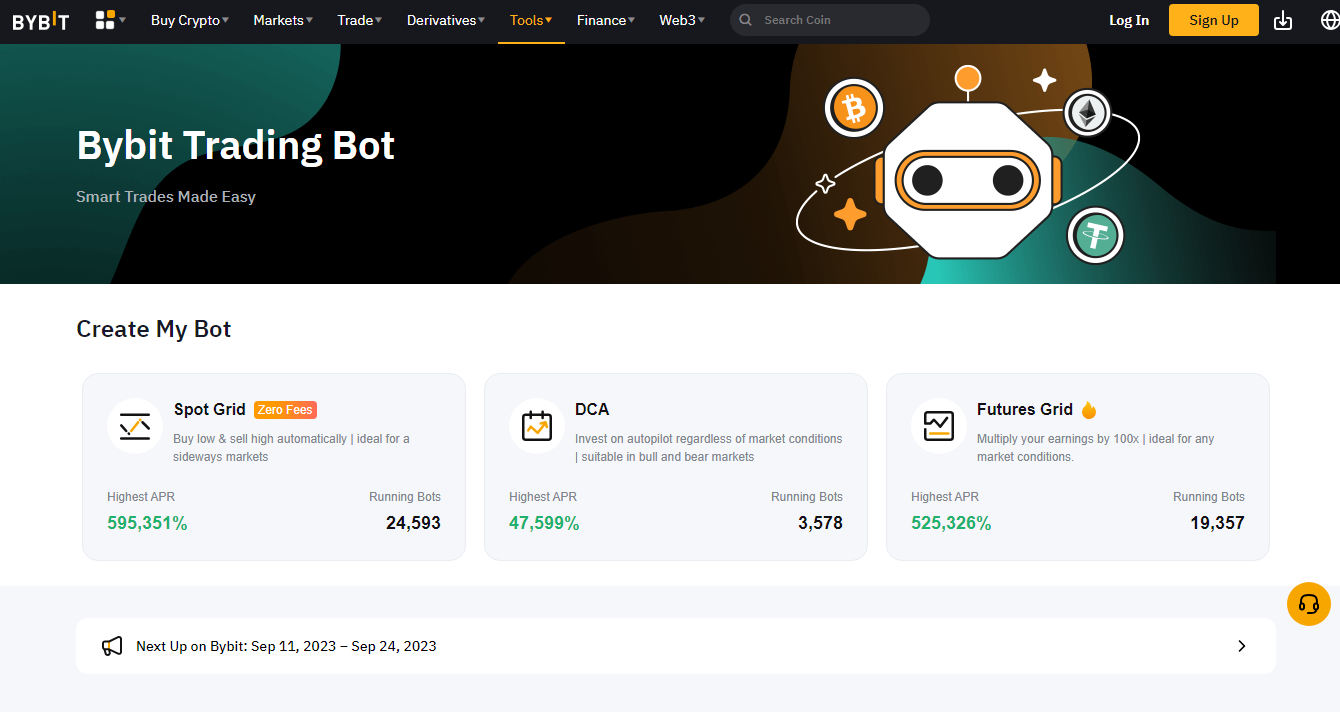Image resolution: width=1340 pixels, height=712 pixels.
Task: Click the Spot Grid bot icon
Action: click(135, 426)
